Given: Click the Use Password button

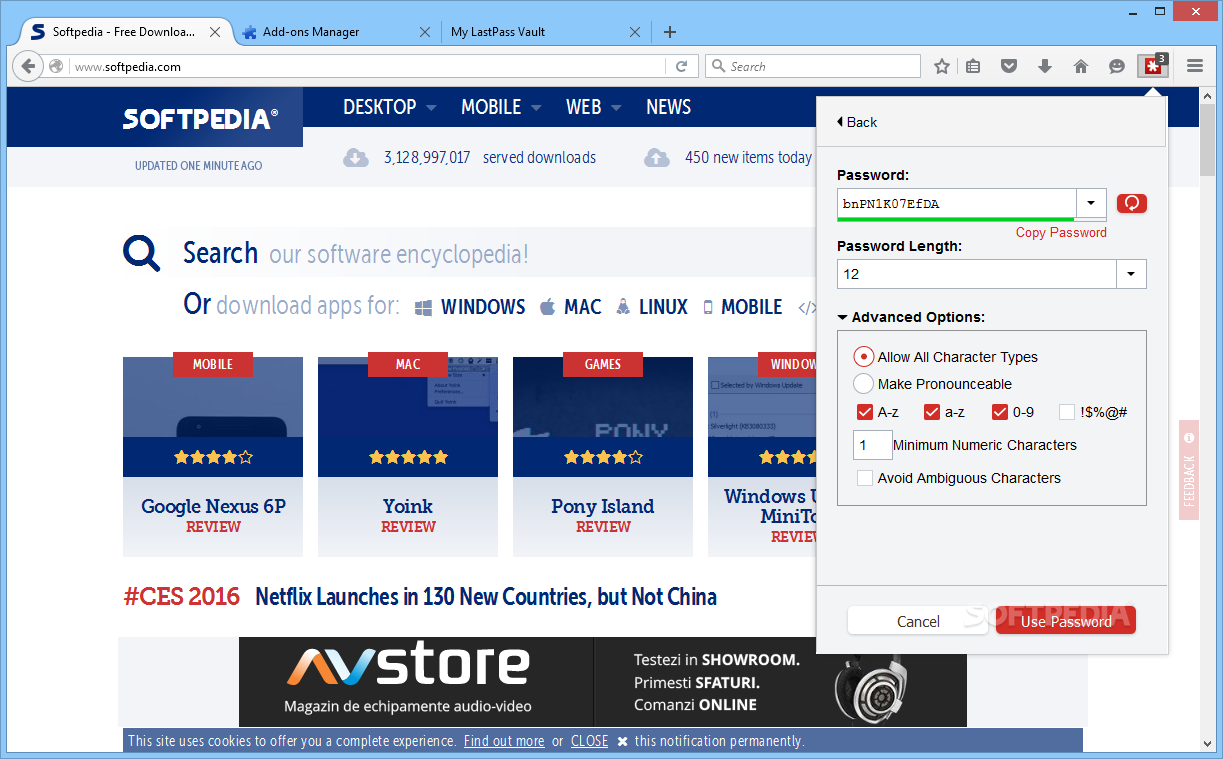Looking at the screenshot, I should (x=1066, y=621).
